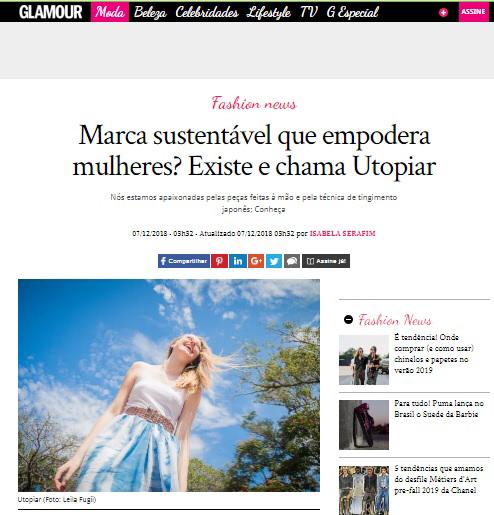
Task: Tweet article with Twitter bird icon
Action: click(274, 261)
